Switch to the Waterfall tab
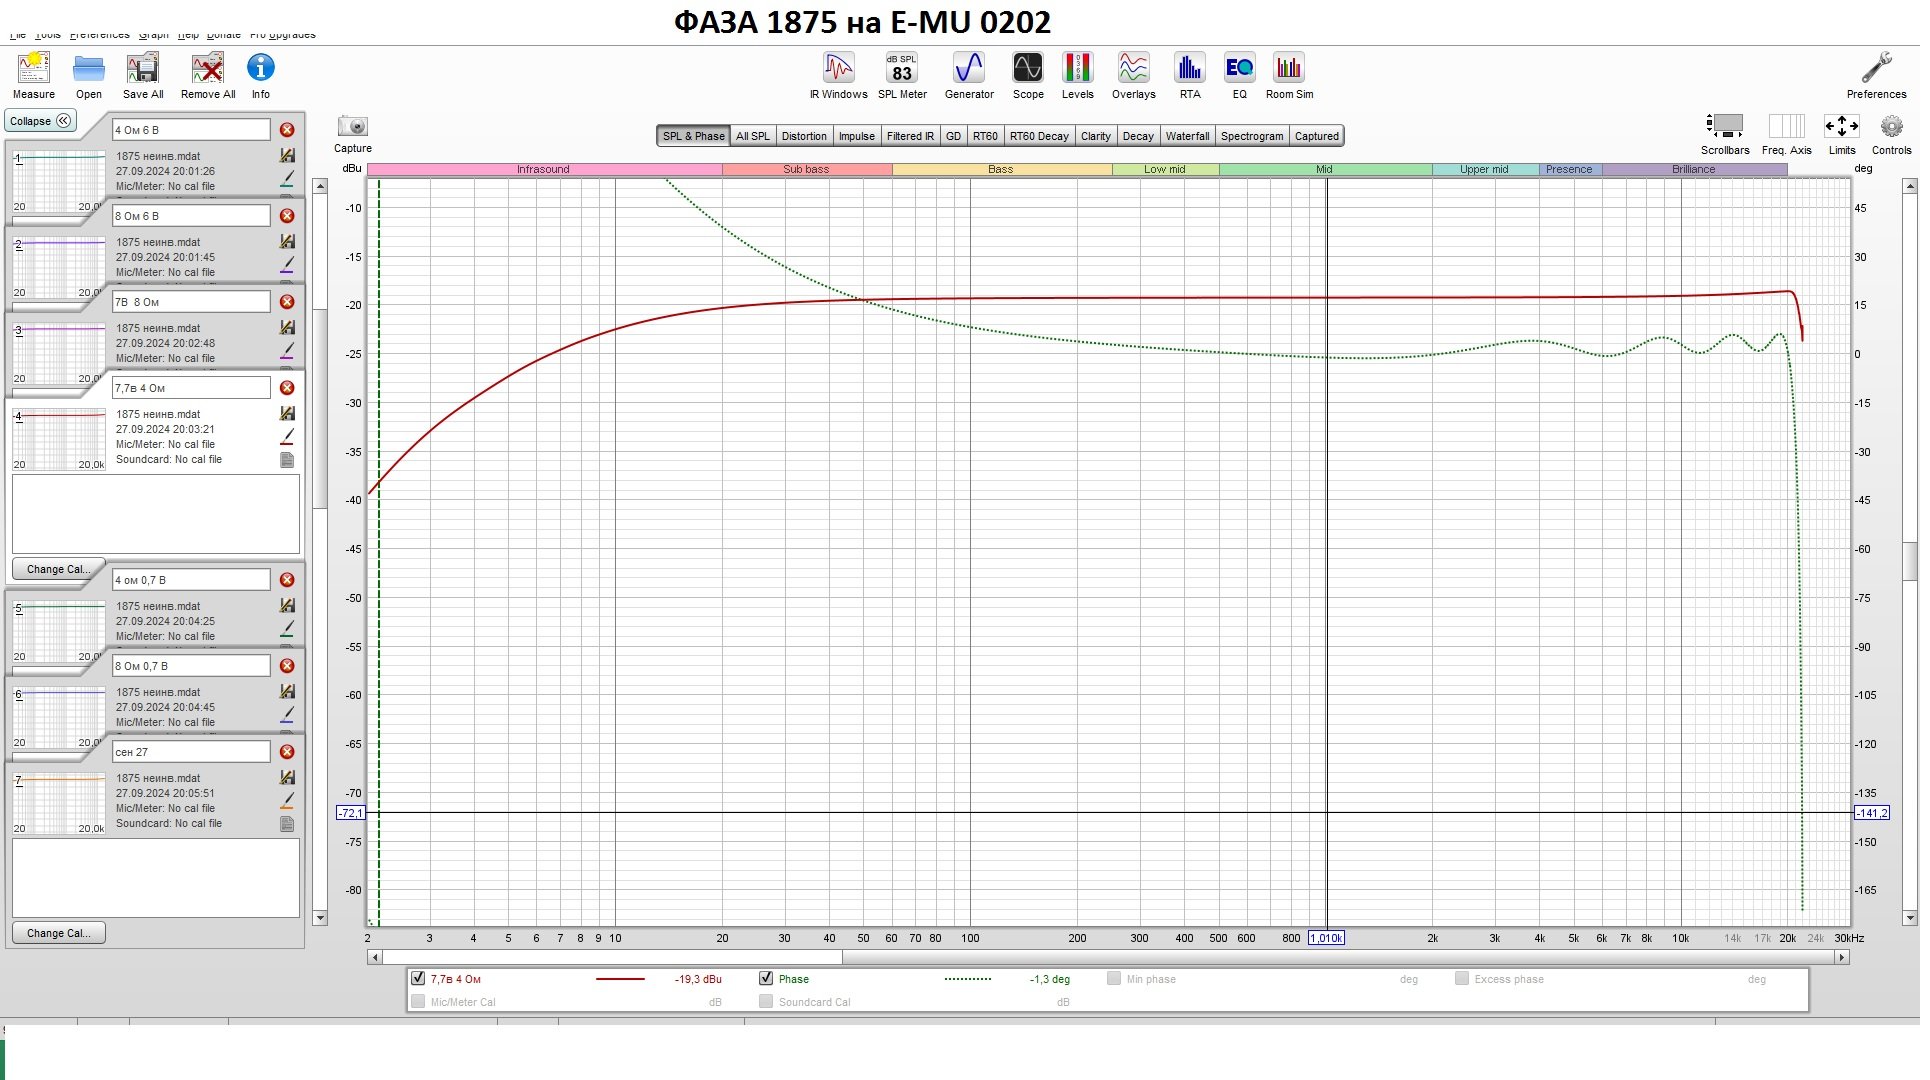1930x1080 pixels. click(1187, 136)
